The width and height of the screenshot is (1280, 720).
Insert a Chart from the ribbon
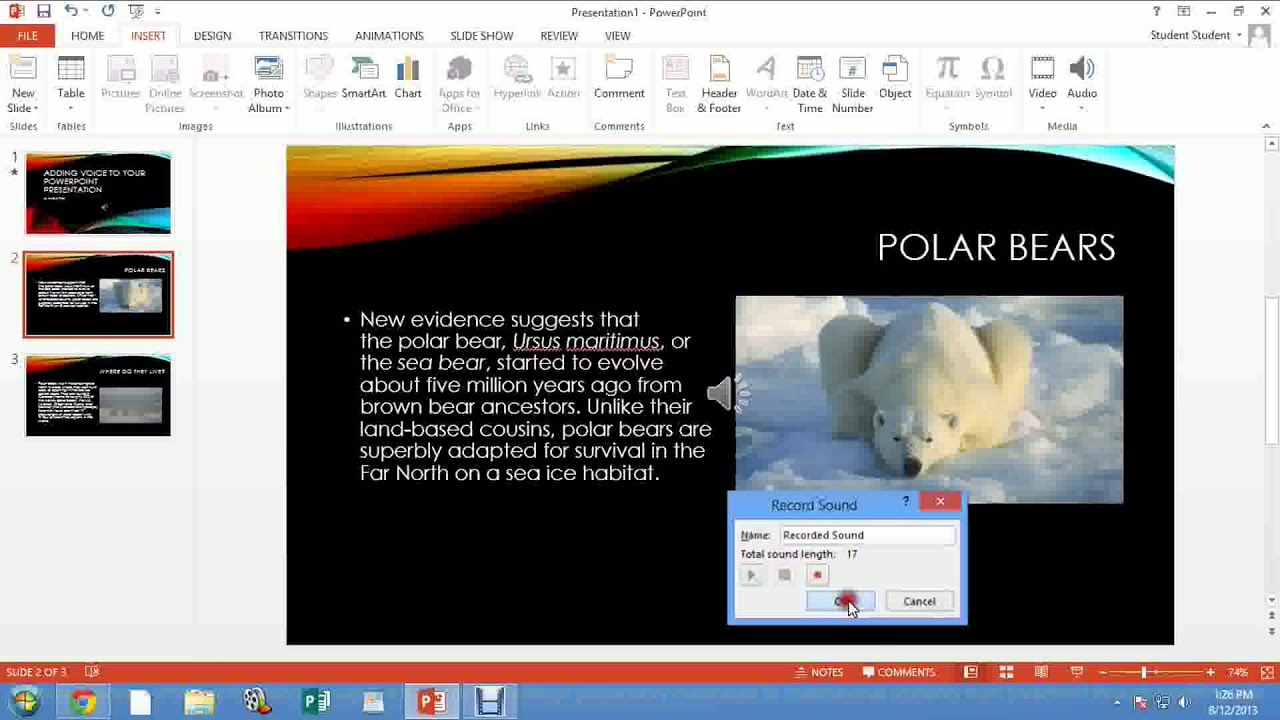[407, 78]
